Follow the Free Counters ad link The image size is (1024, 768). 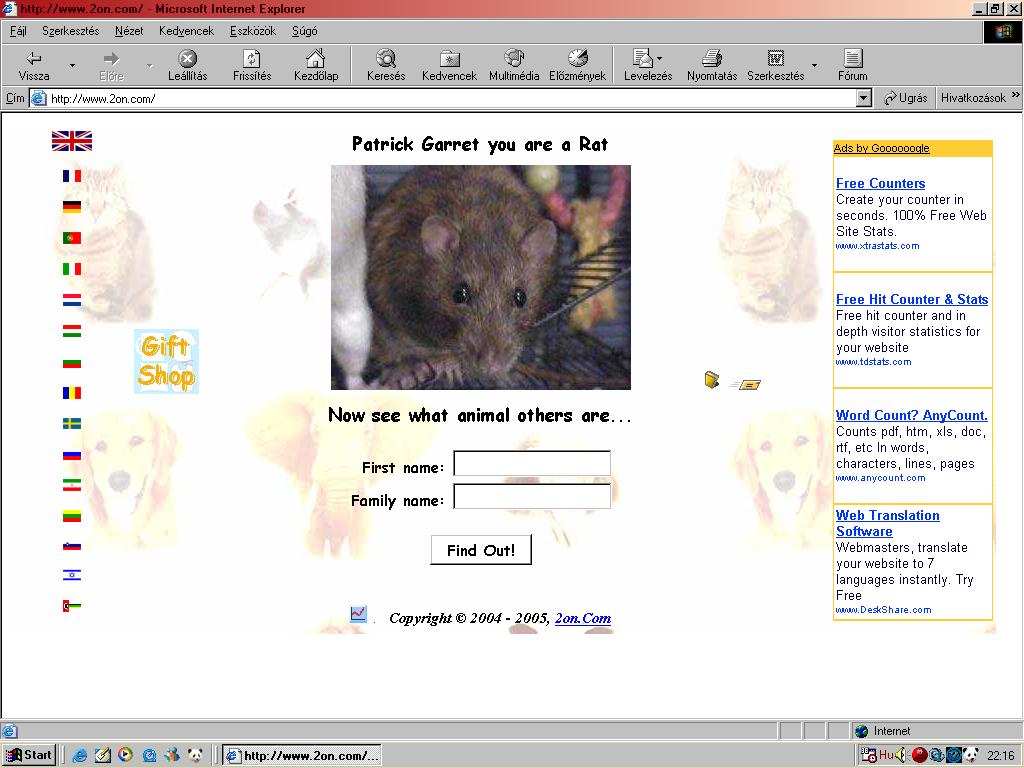(880, 183)
